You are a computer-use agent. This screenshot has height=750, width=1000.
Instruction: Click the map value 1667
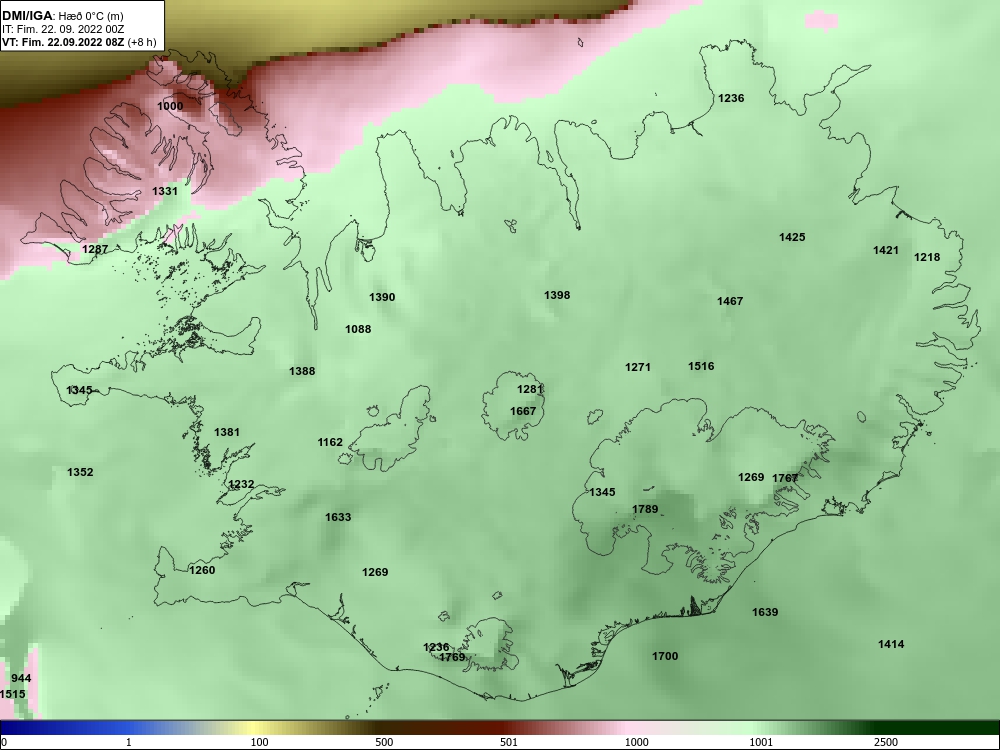tap(523, 411)
